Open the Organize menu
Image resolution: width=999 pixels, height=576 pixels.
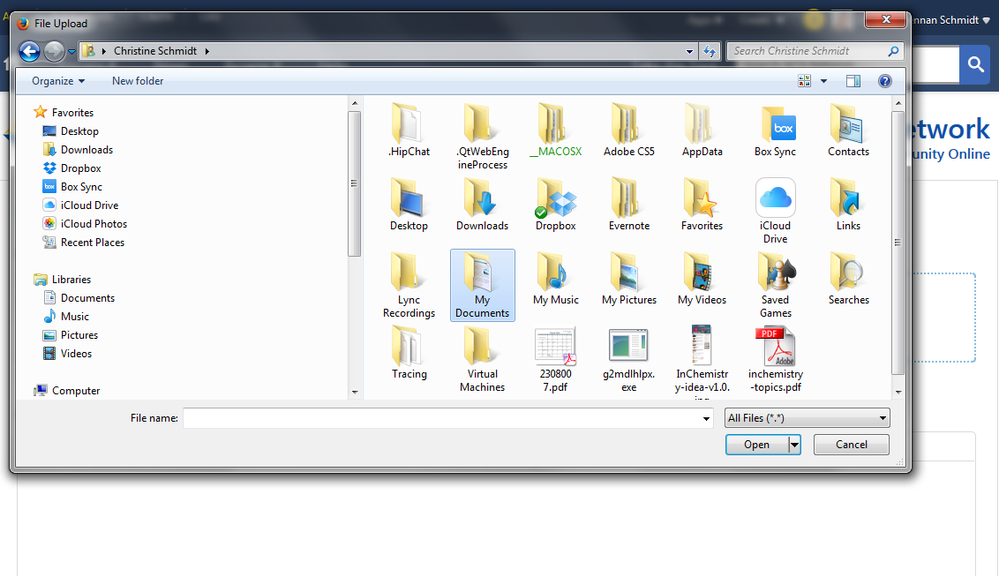(58, 81)
